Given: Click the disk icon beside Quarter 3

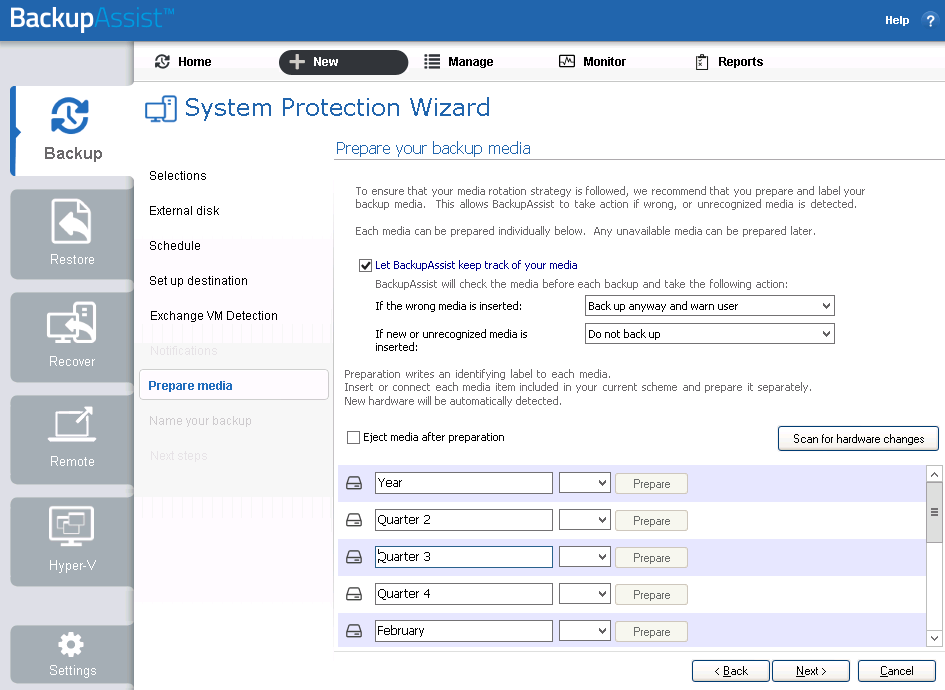Looking at the screenshot, I should tap(354, 557).
